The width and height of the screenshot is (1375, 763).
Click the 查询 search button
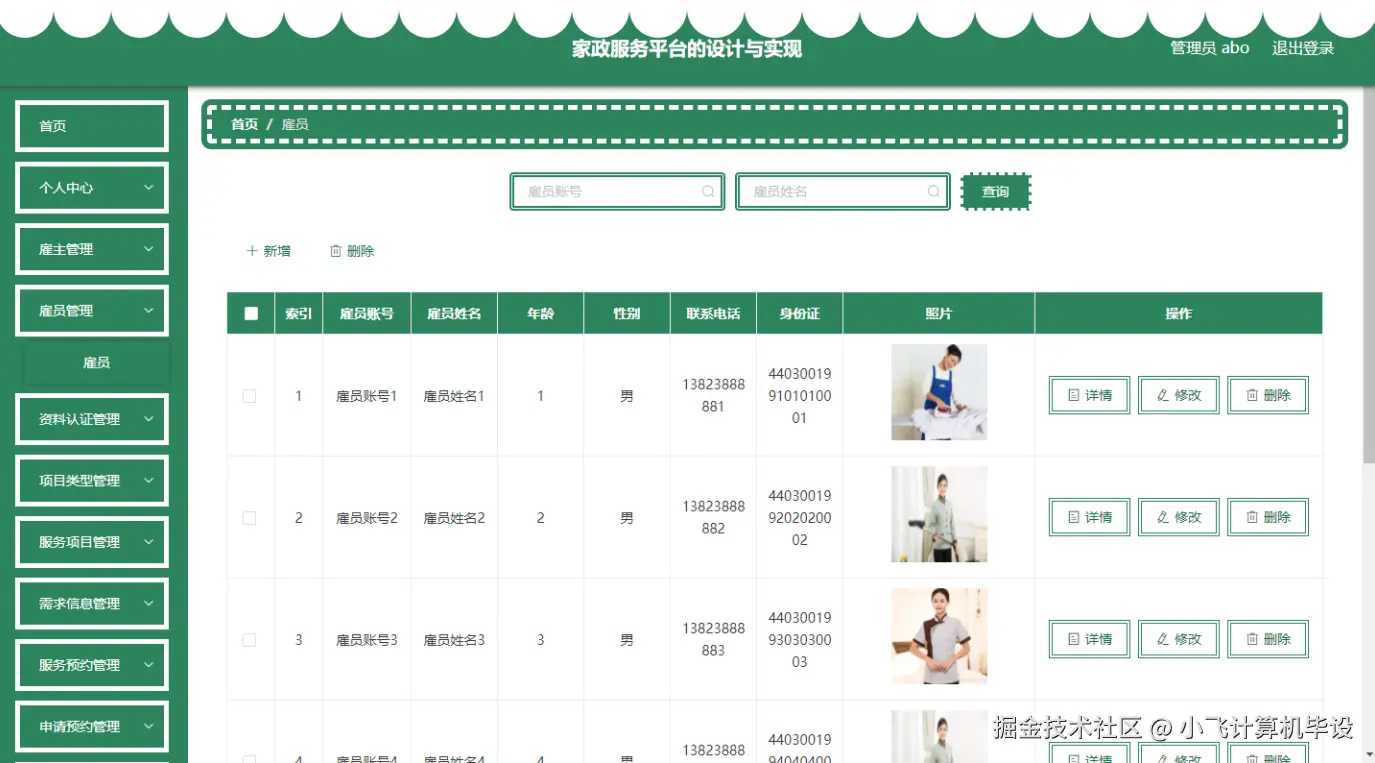pyautogui.click(x=995, y=191)
